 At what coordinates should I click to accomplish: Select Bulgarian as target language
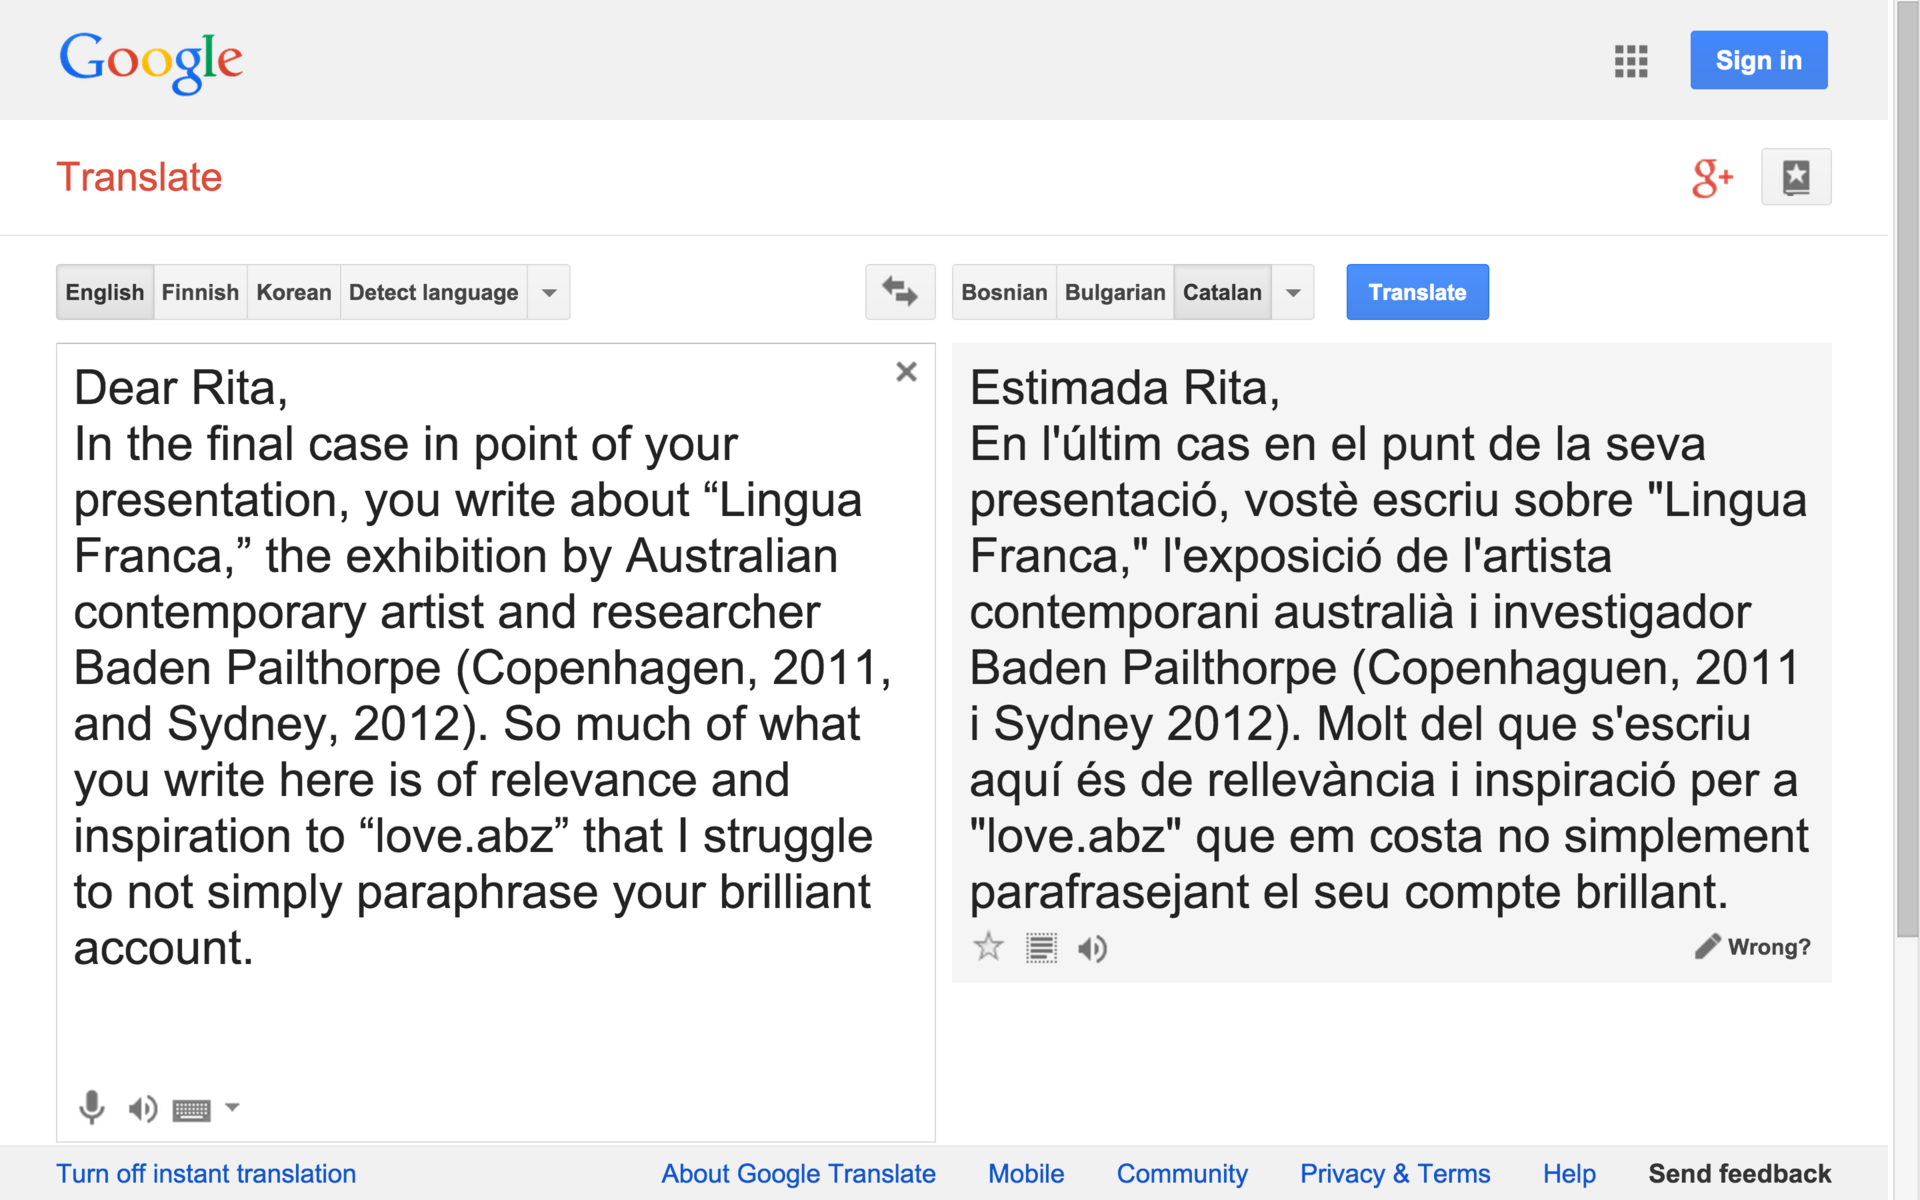click(1114, 292)
